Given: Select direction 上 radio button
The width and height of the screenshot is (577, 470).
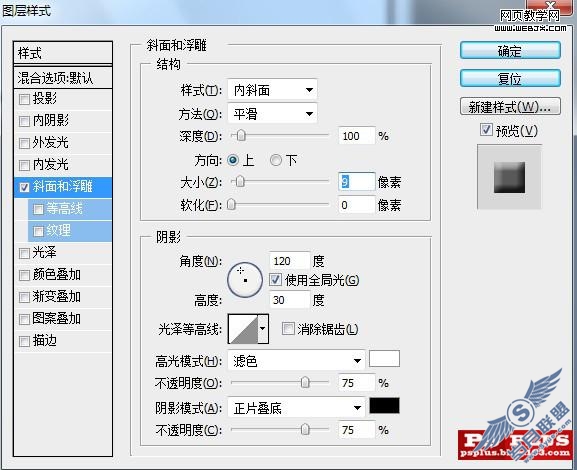Looking at the screenshot, I should tap(233, 160).
